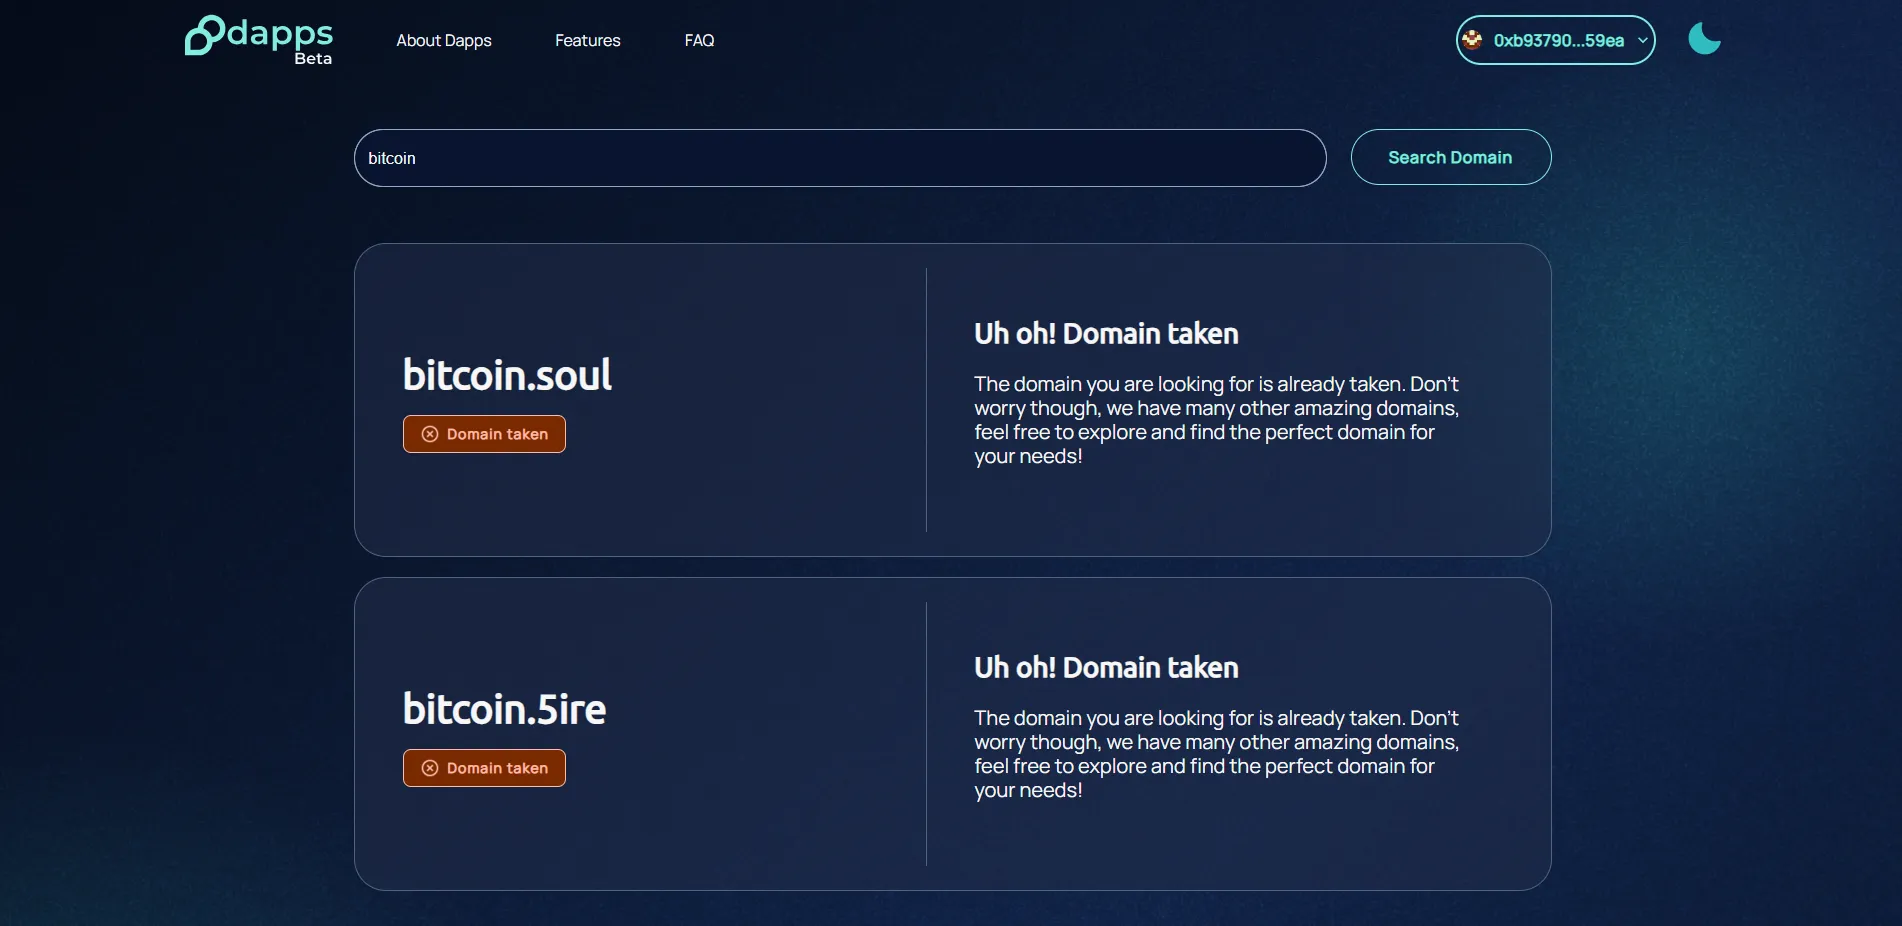1902x926 pixels.
Task: Toggle dark mode with the moon icon
Action: [1704, 39]
